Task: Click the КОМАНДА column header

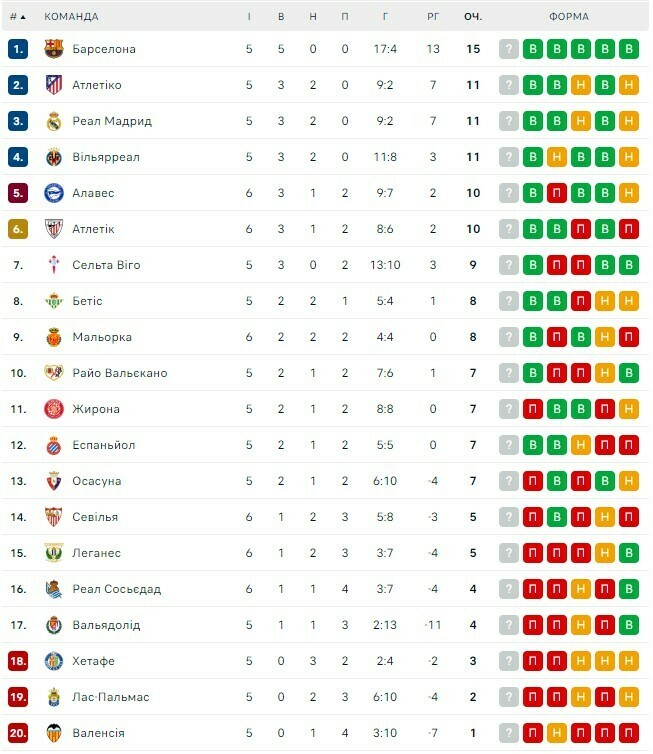Action: click(71, 16)
